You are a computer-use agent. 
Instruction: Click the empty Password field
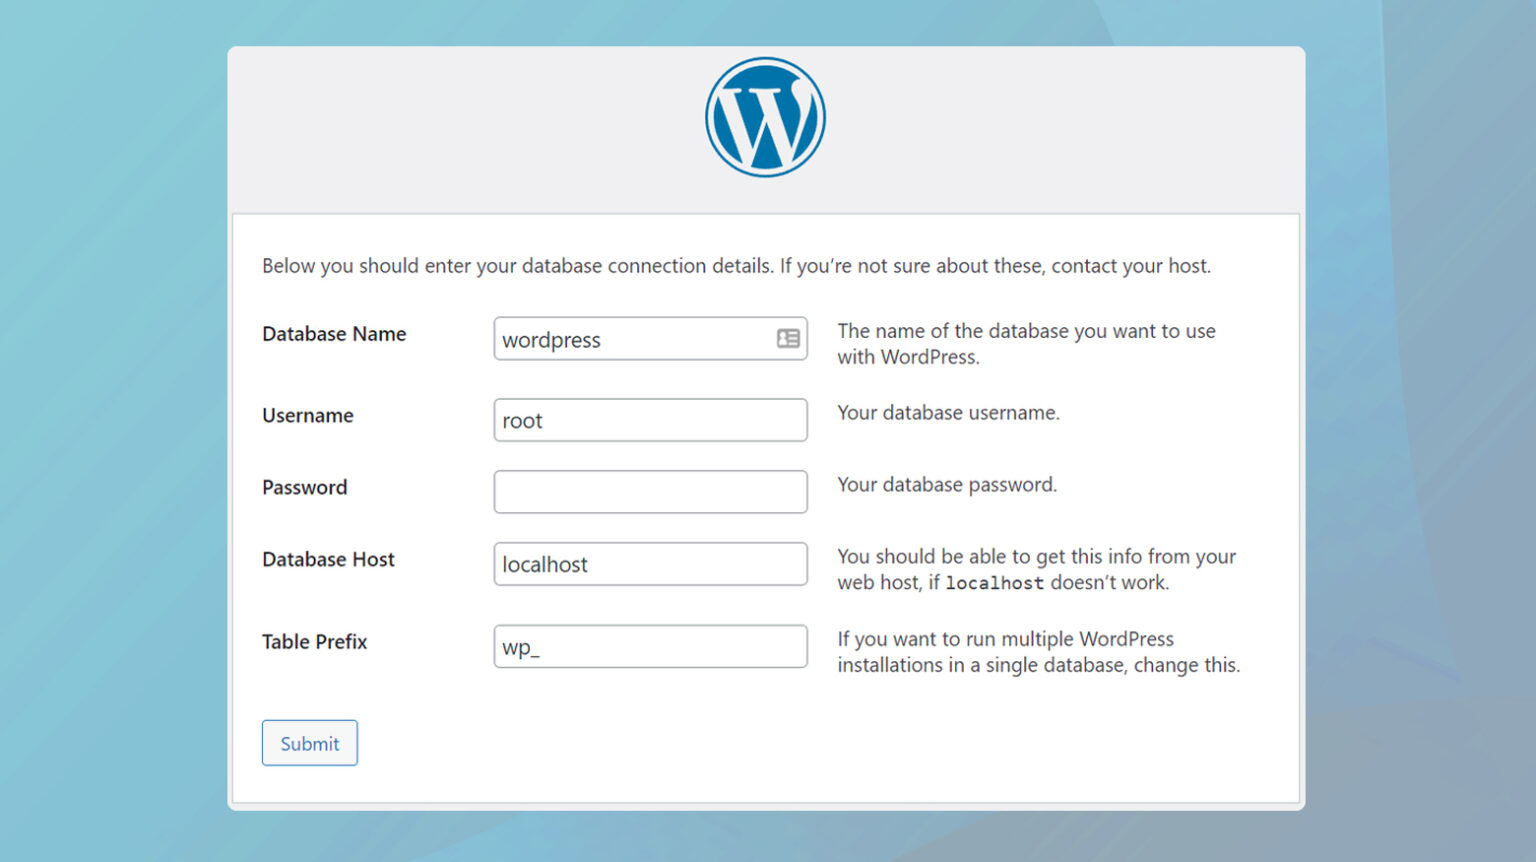pyautogui.click(x=650, y=491)
